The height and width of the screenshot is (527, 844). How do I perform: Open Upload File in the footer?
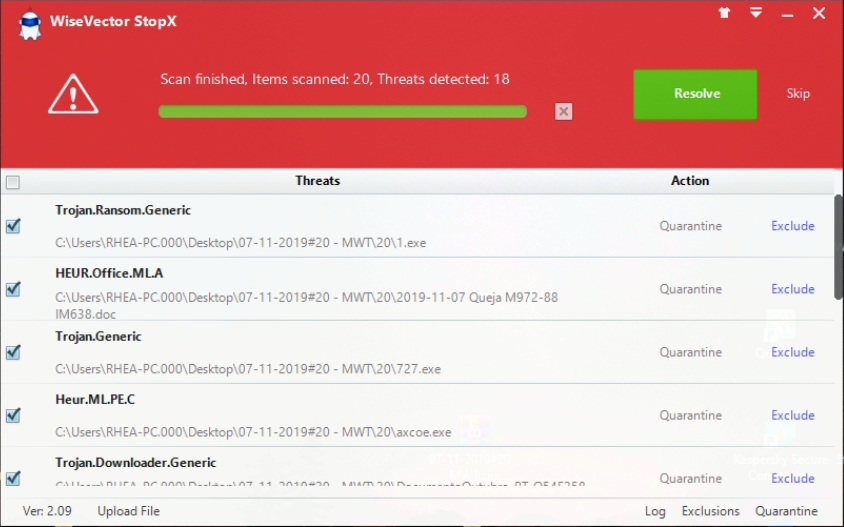point(128,511)
